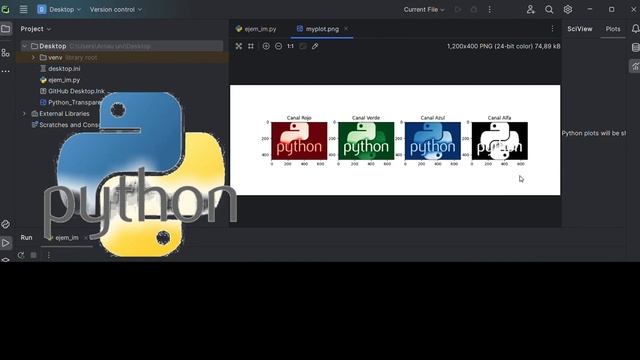The height and width of the screenshot is (360, 640).
Task: Click the Run button in title bar
Action: click(458, 9)
